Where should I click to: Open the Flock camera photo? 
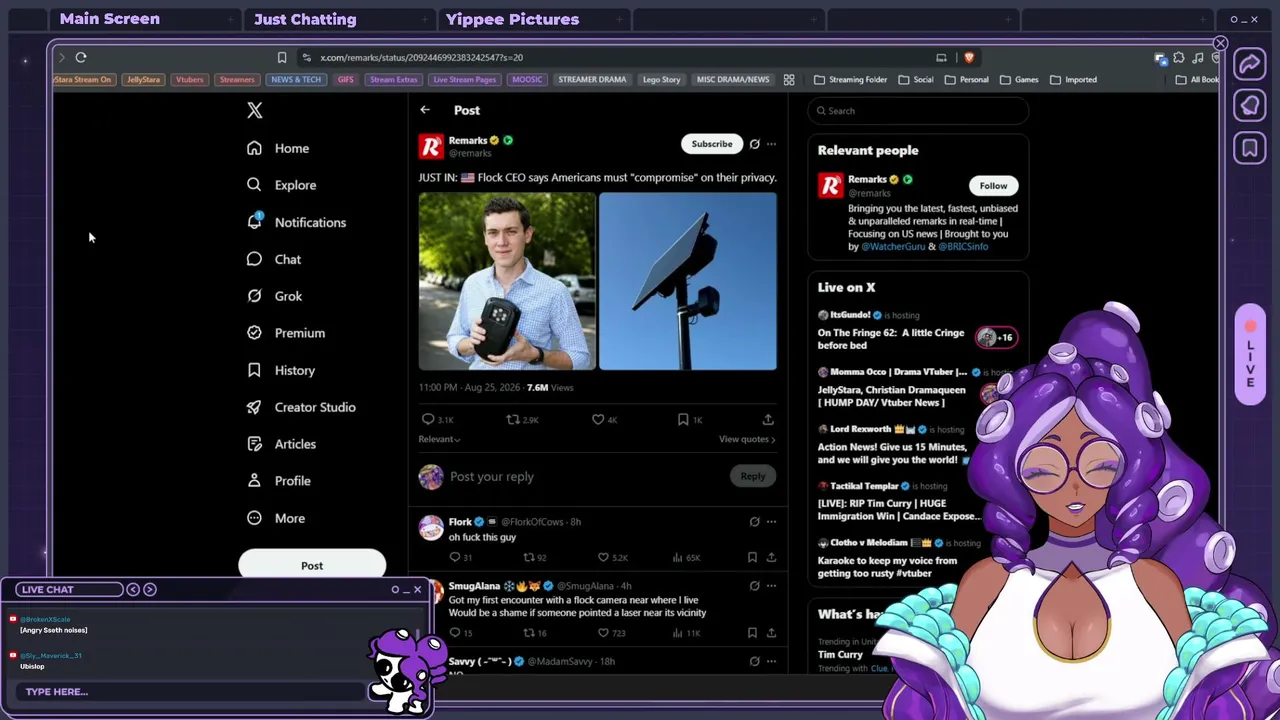[688, 282]
